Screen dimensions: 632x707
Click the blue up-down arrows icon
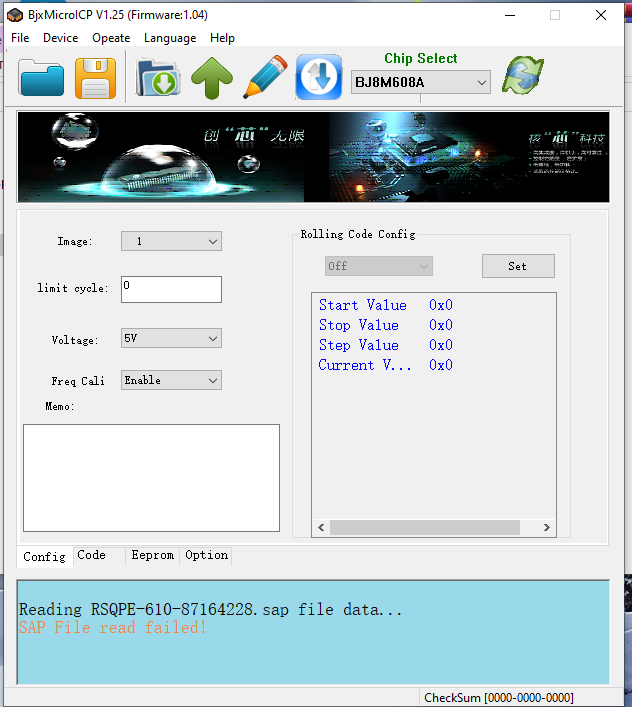coord(319,78)
